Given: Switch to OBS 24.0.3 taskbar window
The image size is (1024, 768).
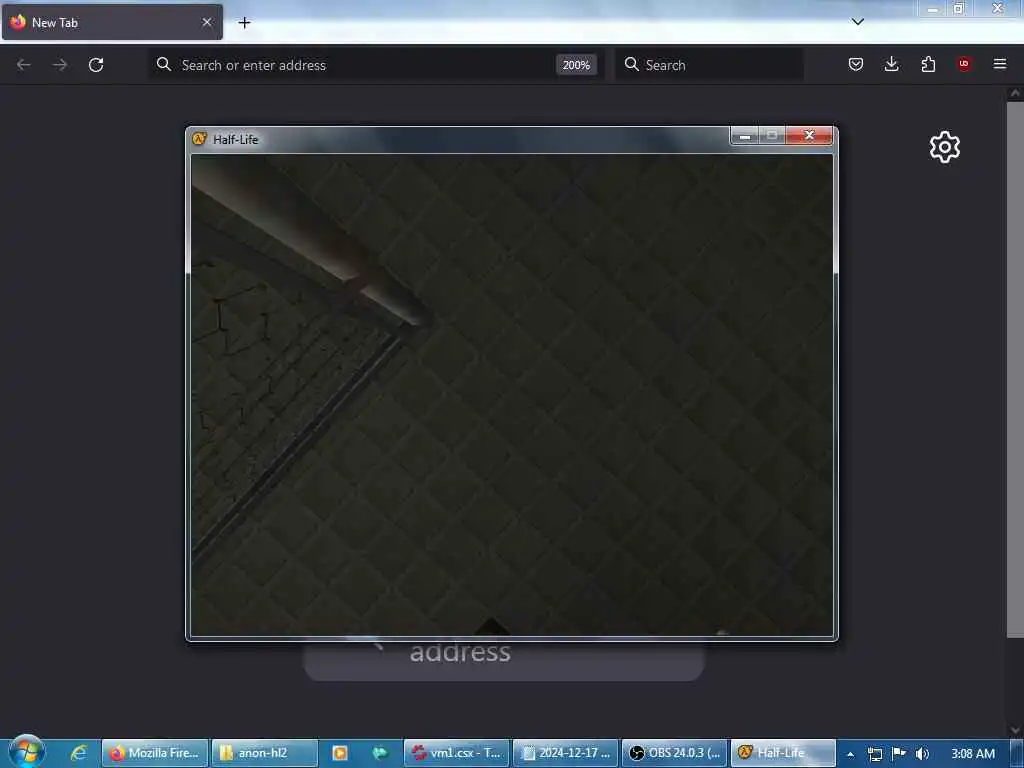Looking at the screenshot, I should (x=674, y=753).
